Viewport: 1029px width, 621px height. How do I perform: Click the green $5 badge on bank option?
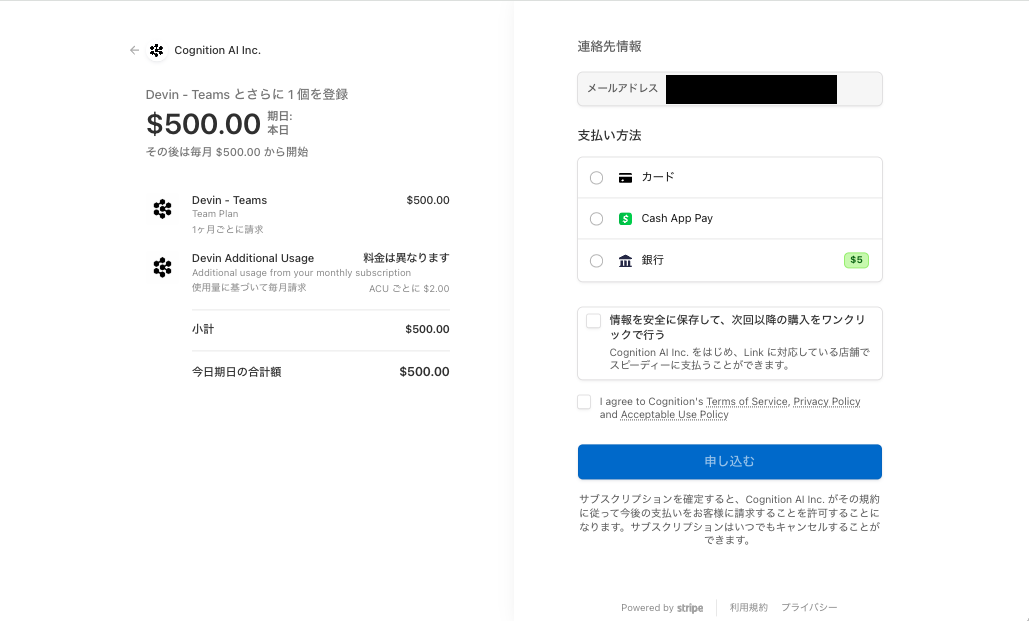point(856,260)
